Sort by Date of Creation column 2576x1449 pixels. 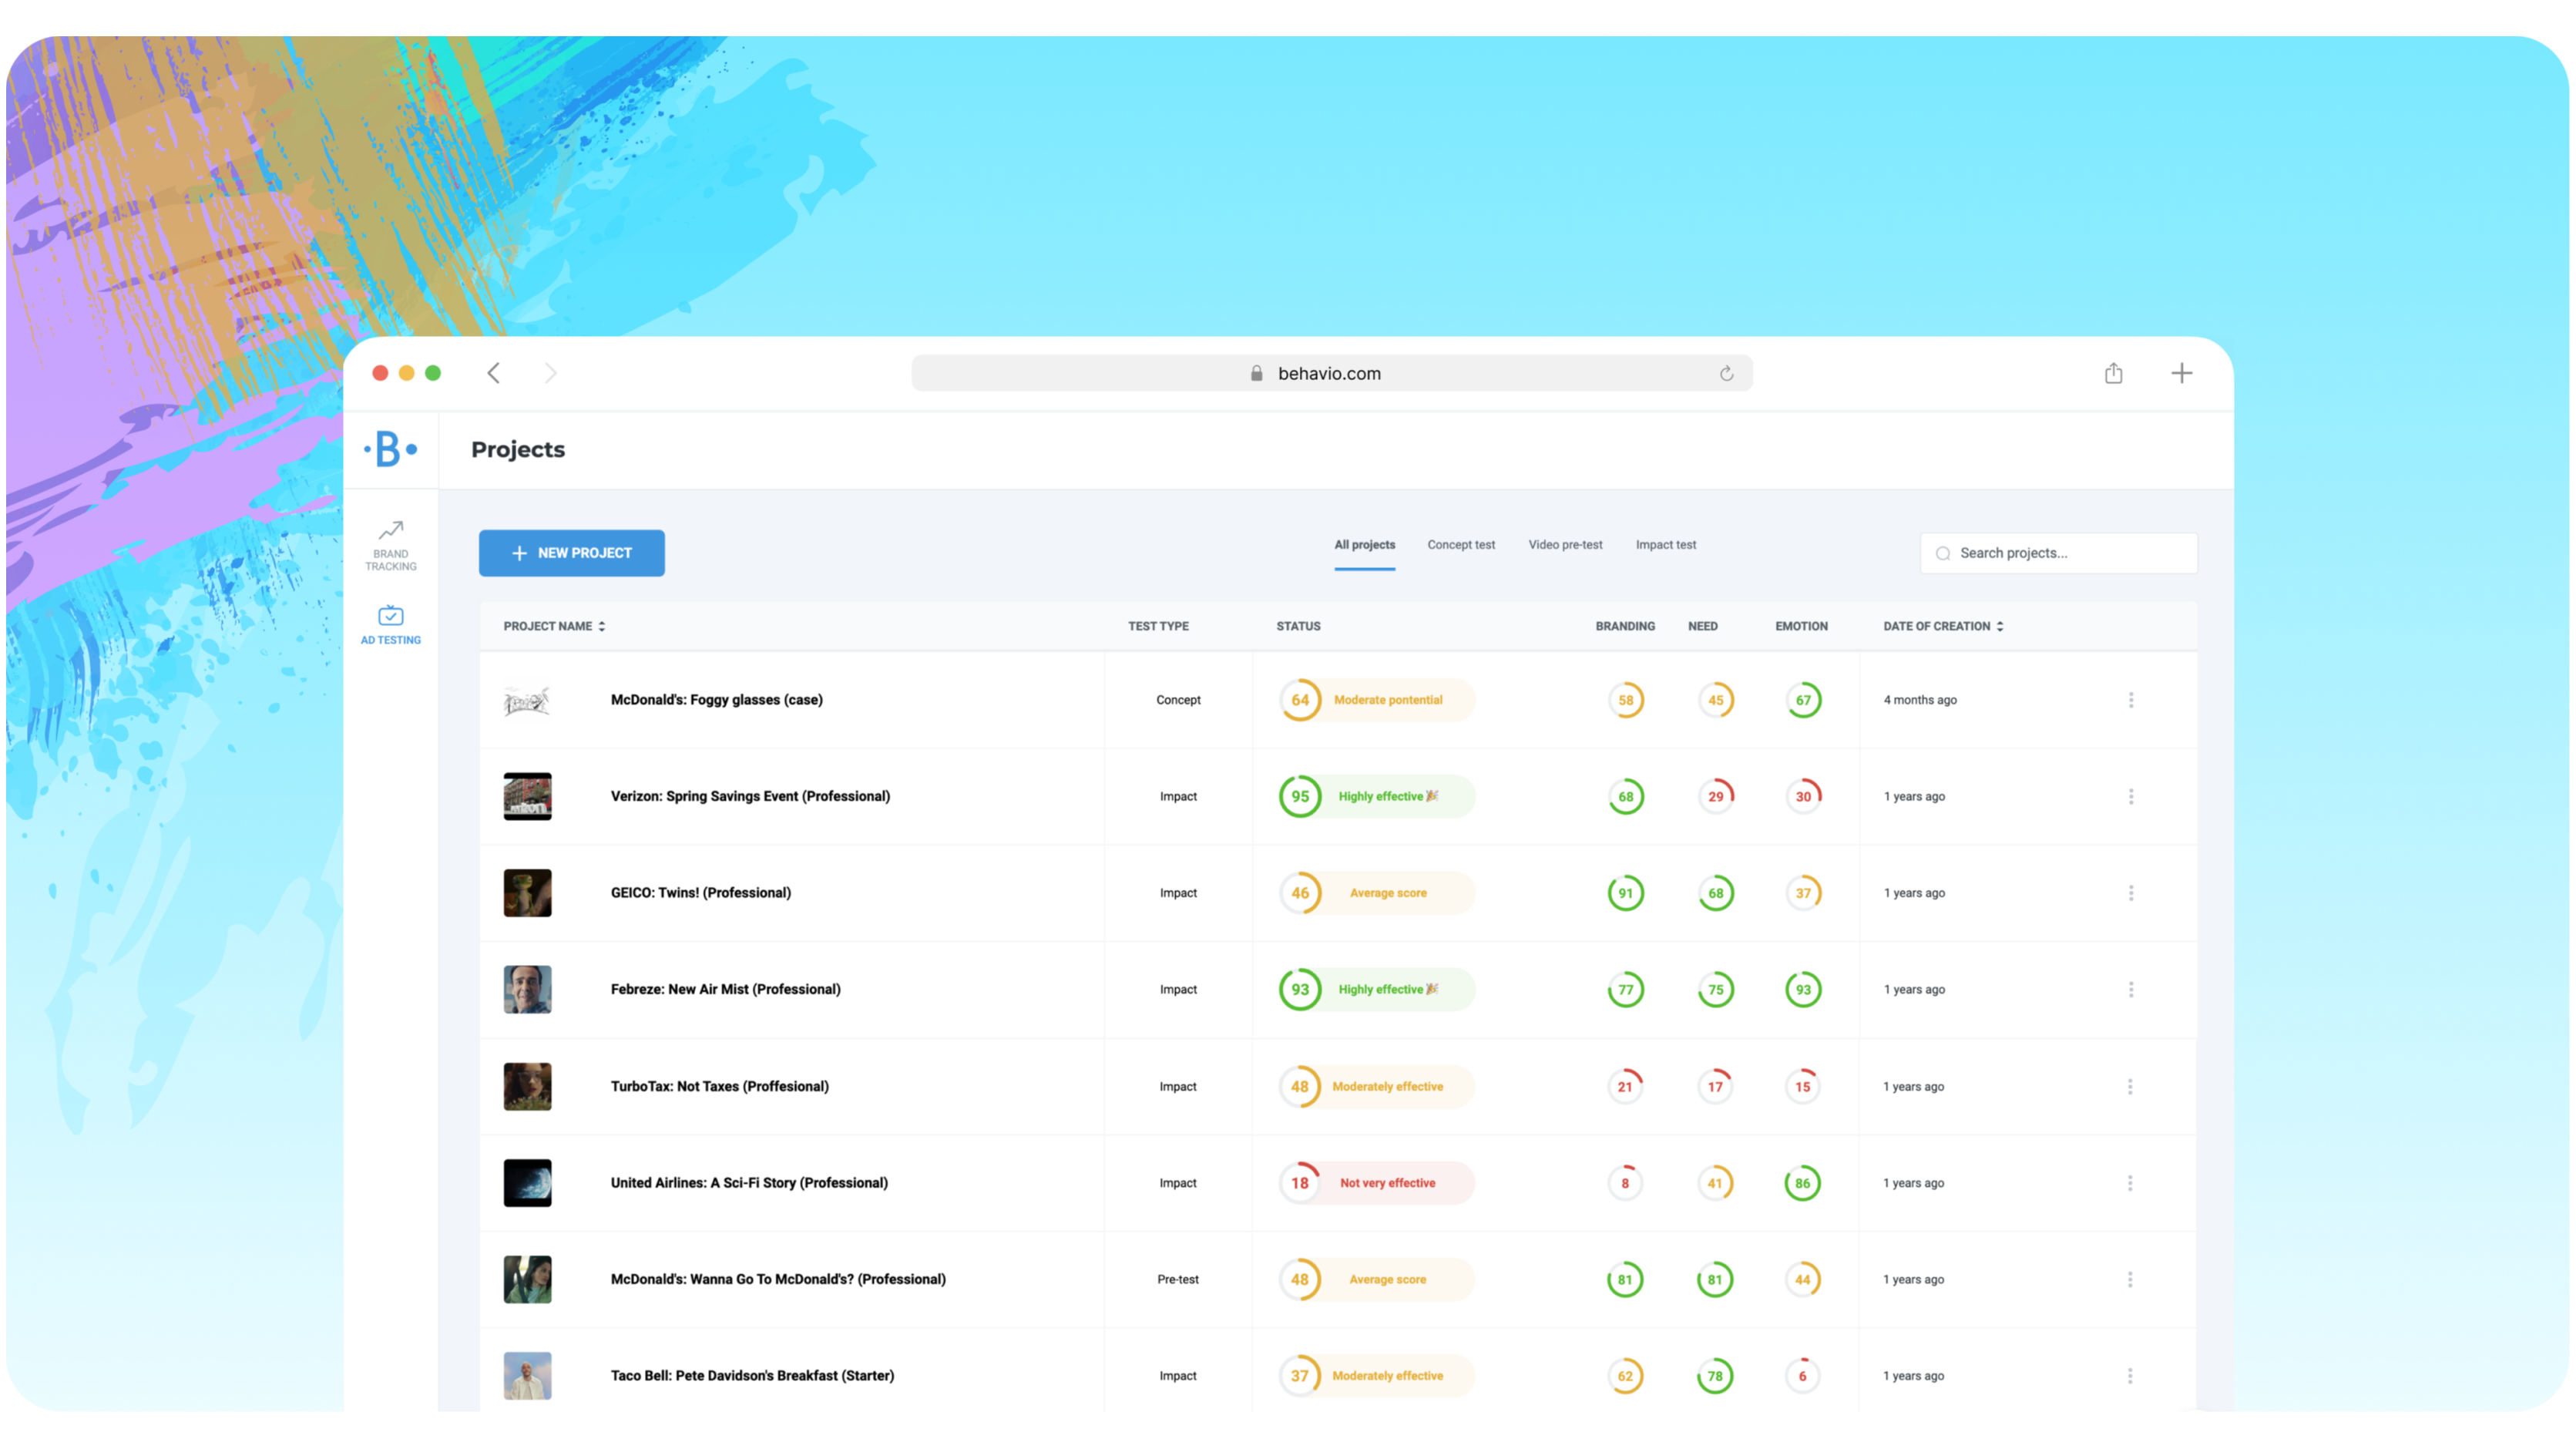pos(1943,626)
